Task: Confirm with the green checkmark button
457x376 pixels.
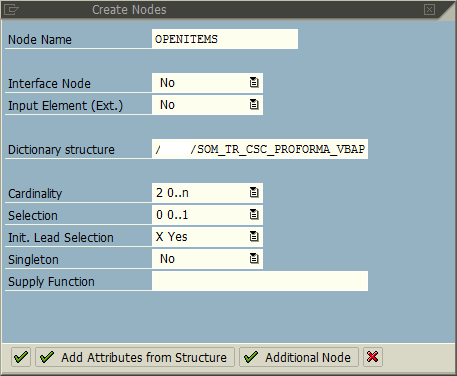Action: tap(21, 357)
